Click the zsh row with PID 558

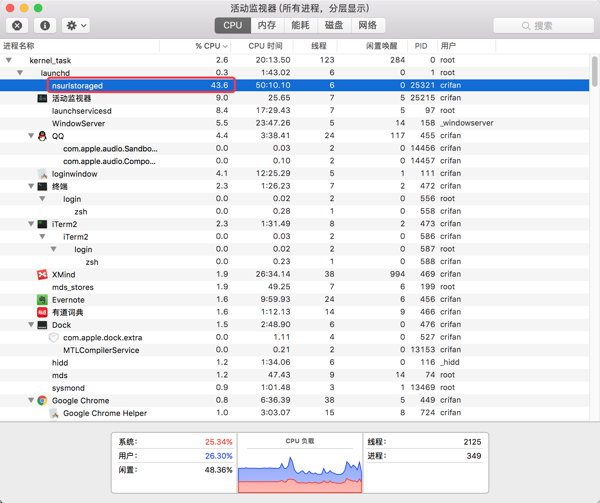(294, 212)
